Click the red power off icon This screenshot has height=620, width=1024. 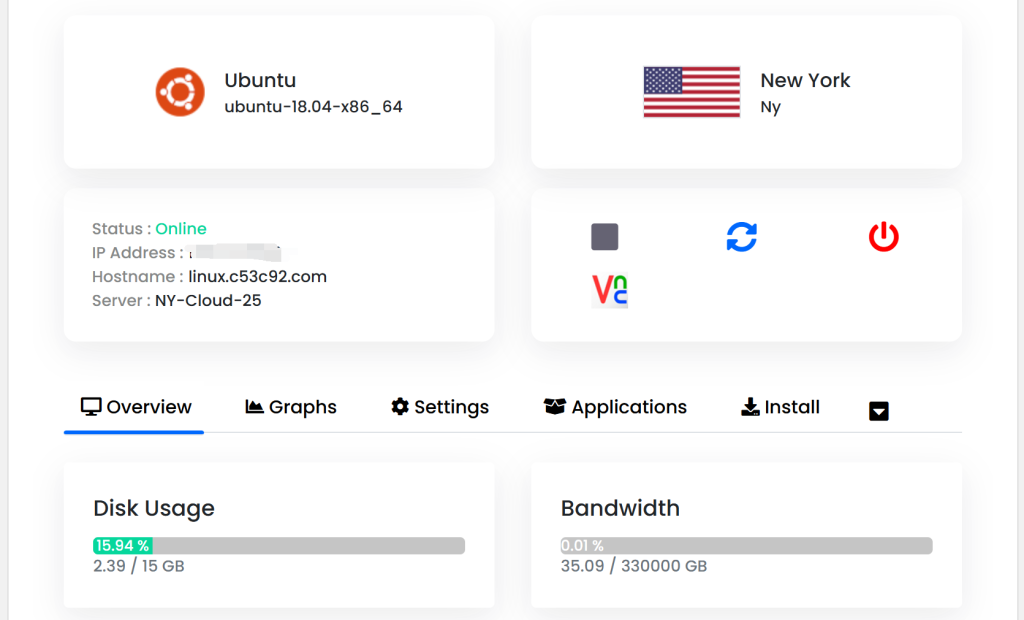click(x=883, y=237)
